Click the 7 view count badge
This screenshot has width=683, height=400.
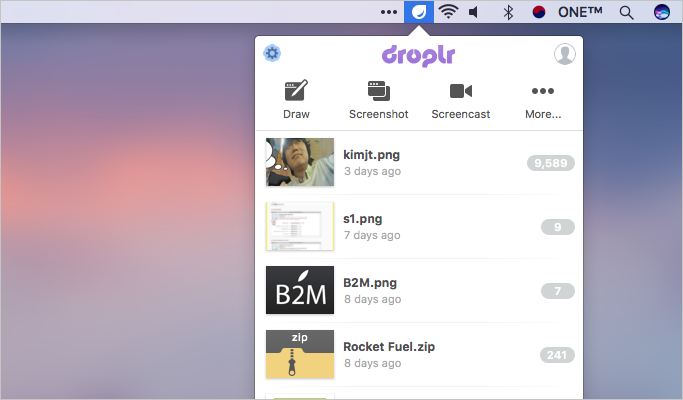[558, 291]
